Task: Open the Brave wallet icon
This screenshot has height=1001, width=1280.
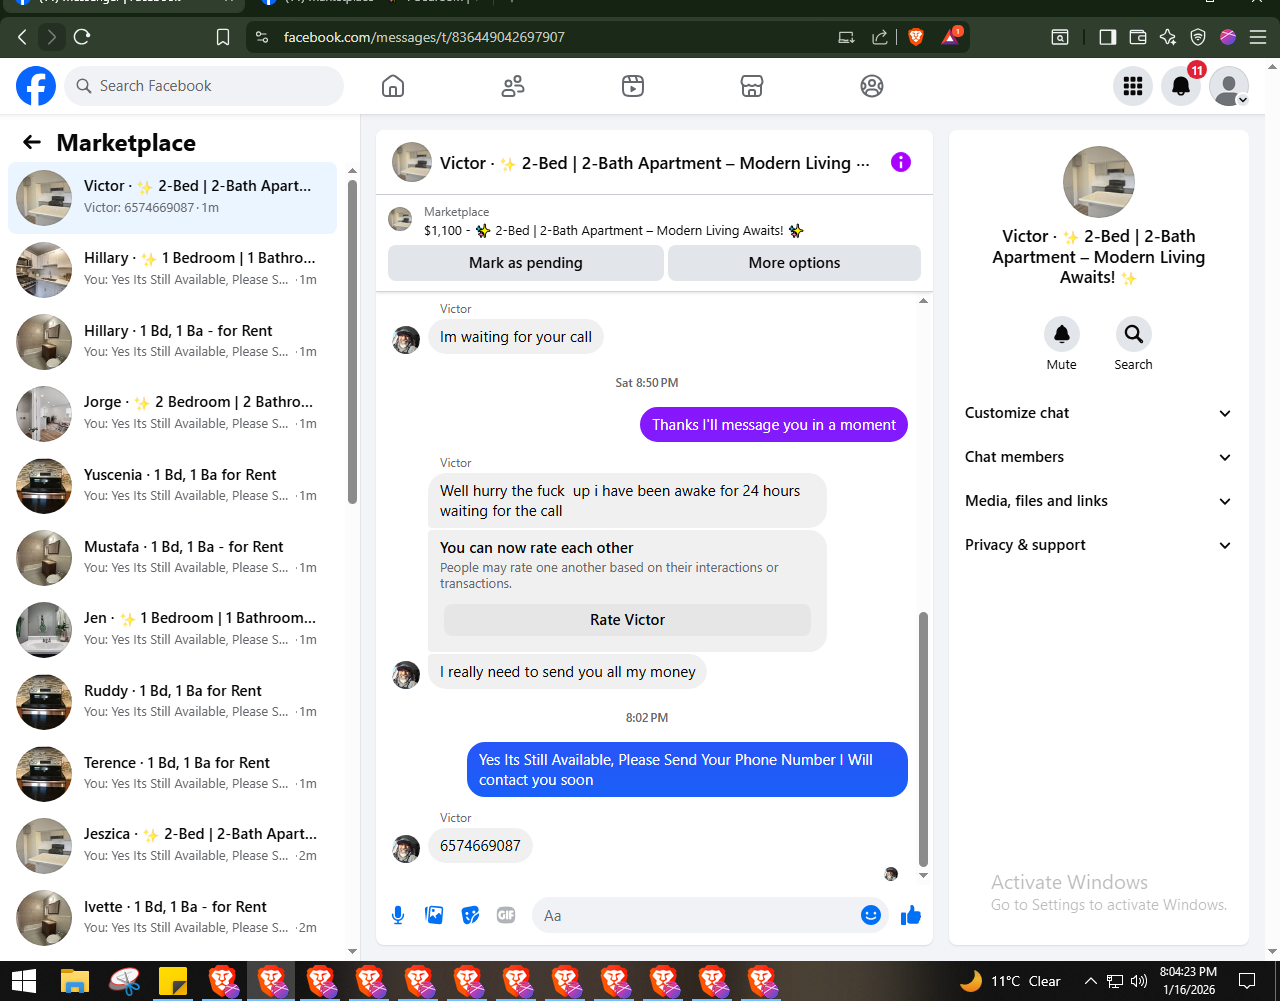Action: (1137, 37)
